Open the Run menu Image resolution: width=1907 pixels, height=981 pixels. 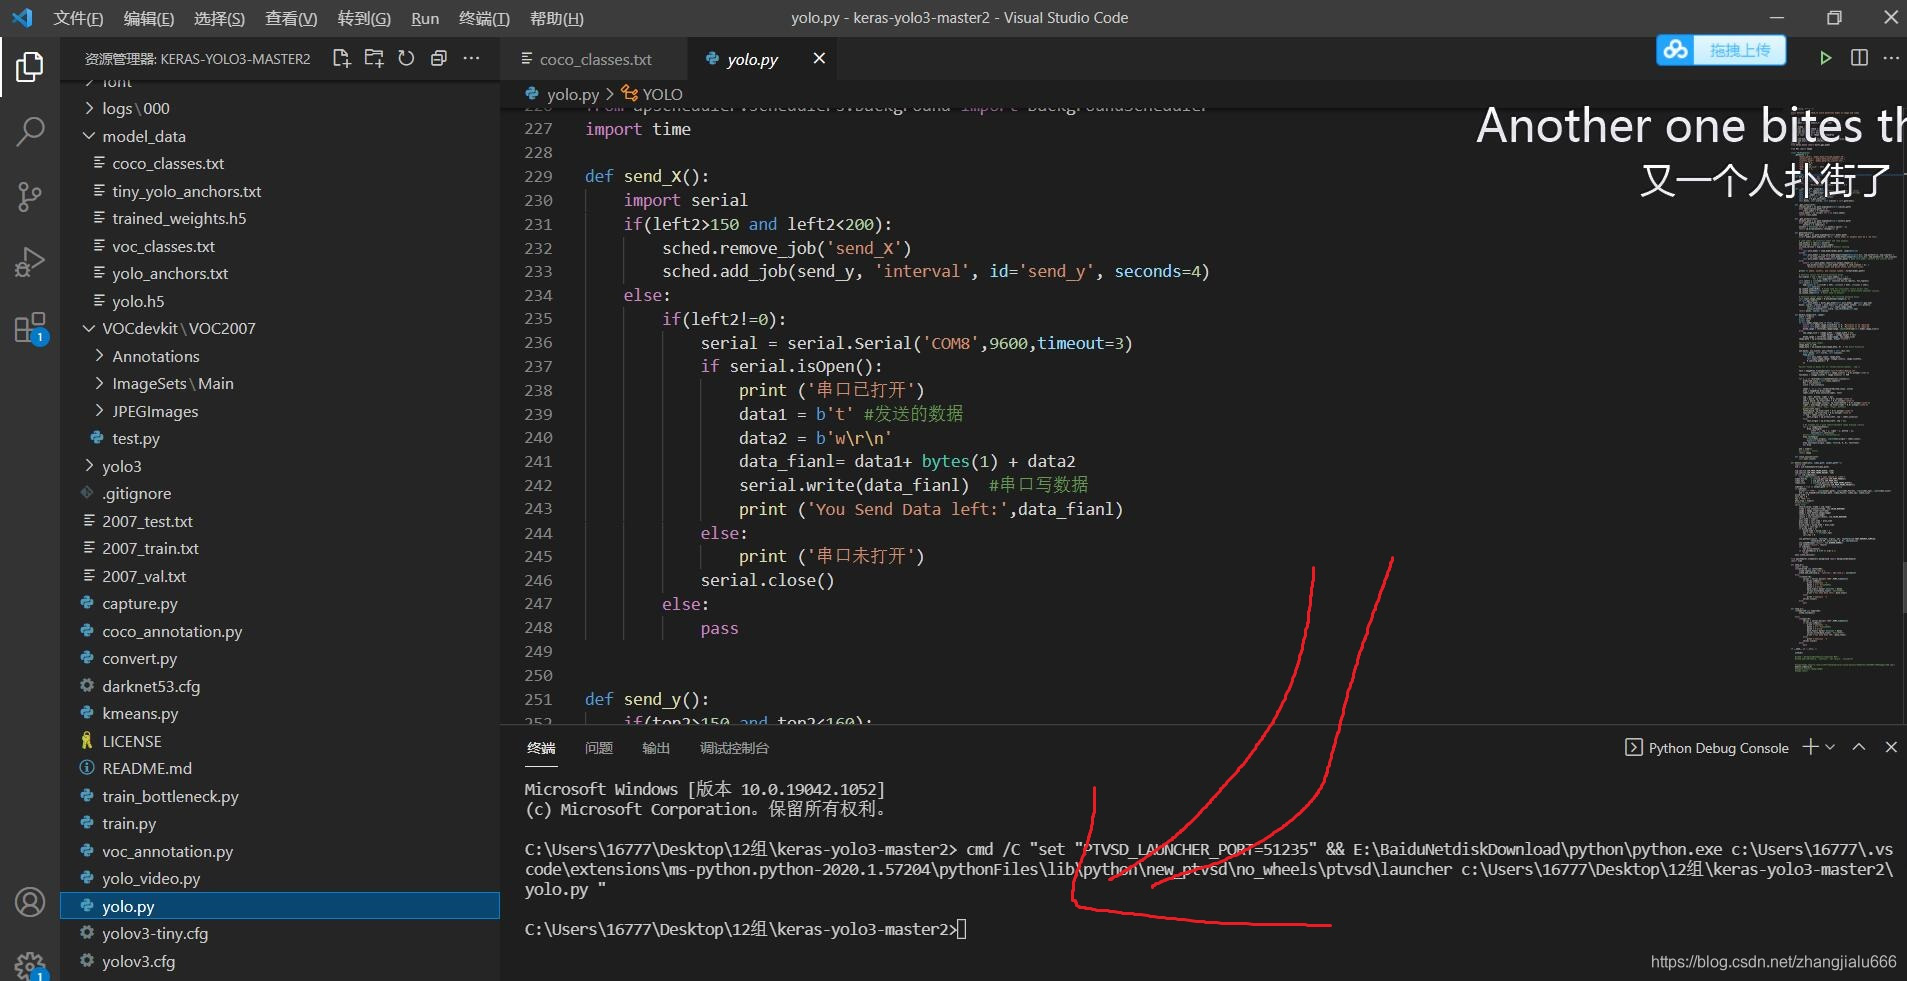pyautogui.click(x=425, y=18)
